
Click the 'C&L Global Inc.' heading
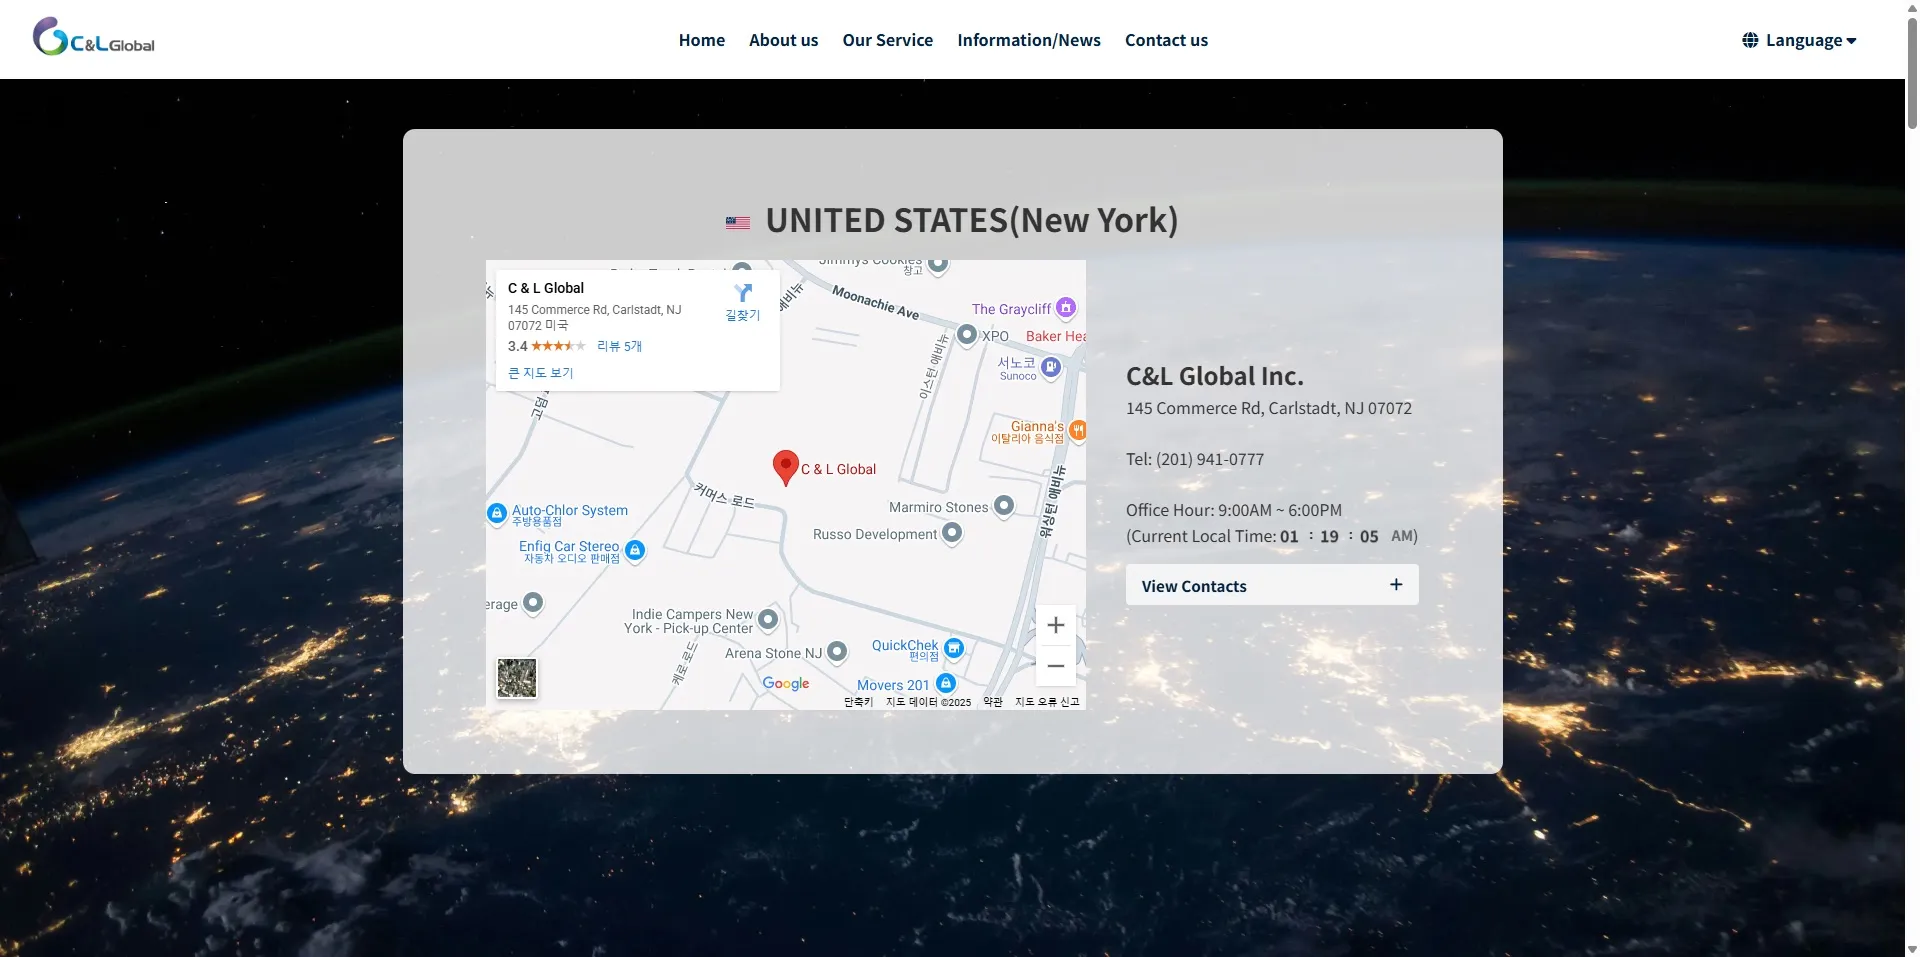1215,376
